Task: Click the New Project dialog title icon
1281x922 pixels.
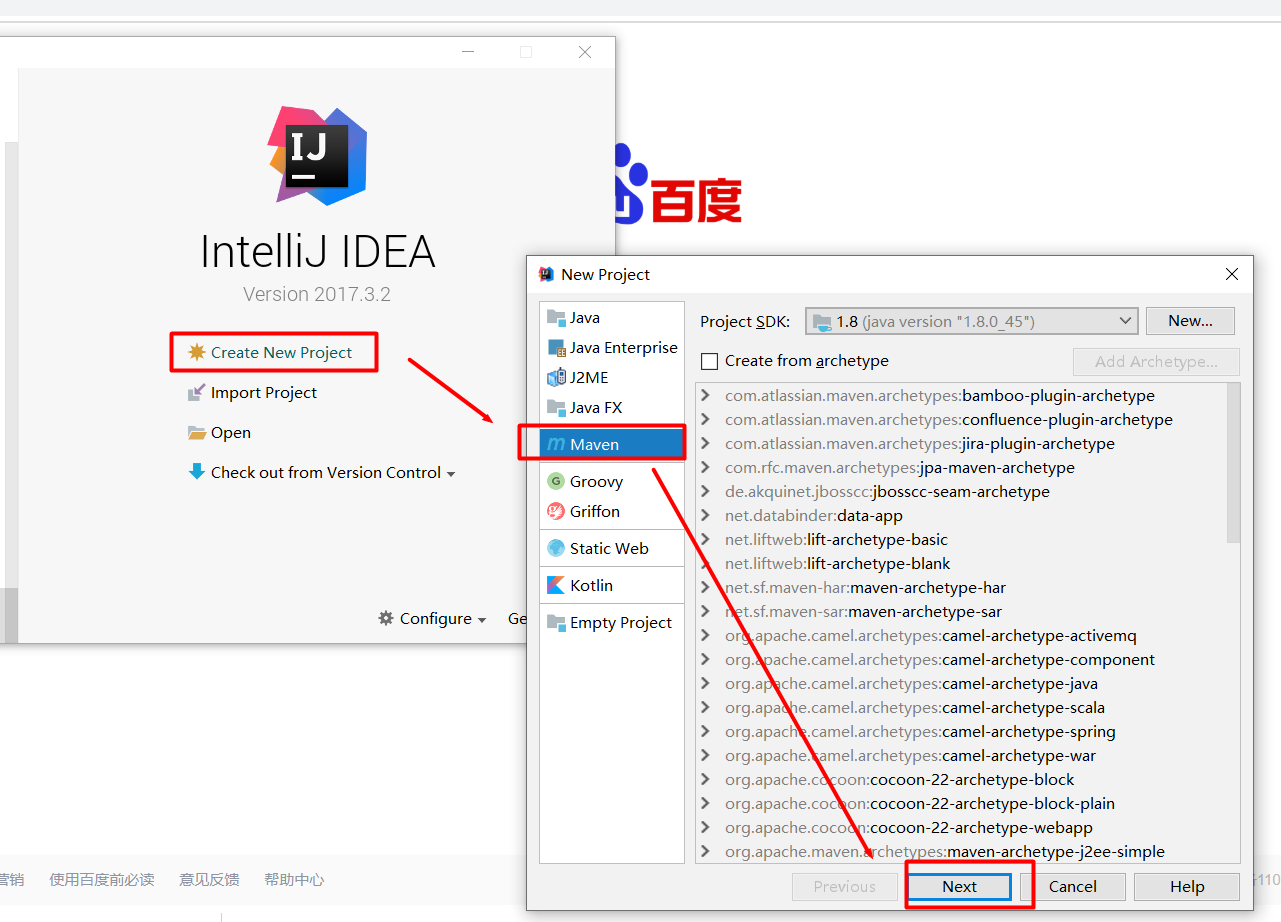Action: coord(546,274)
